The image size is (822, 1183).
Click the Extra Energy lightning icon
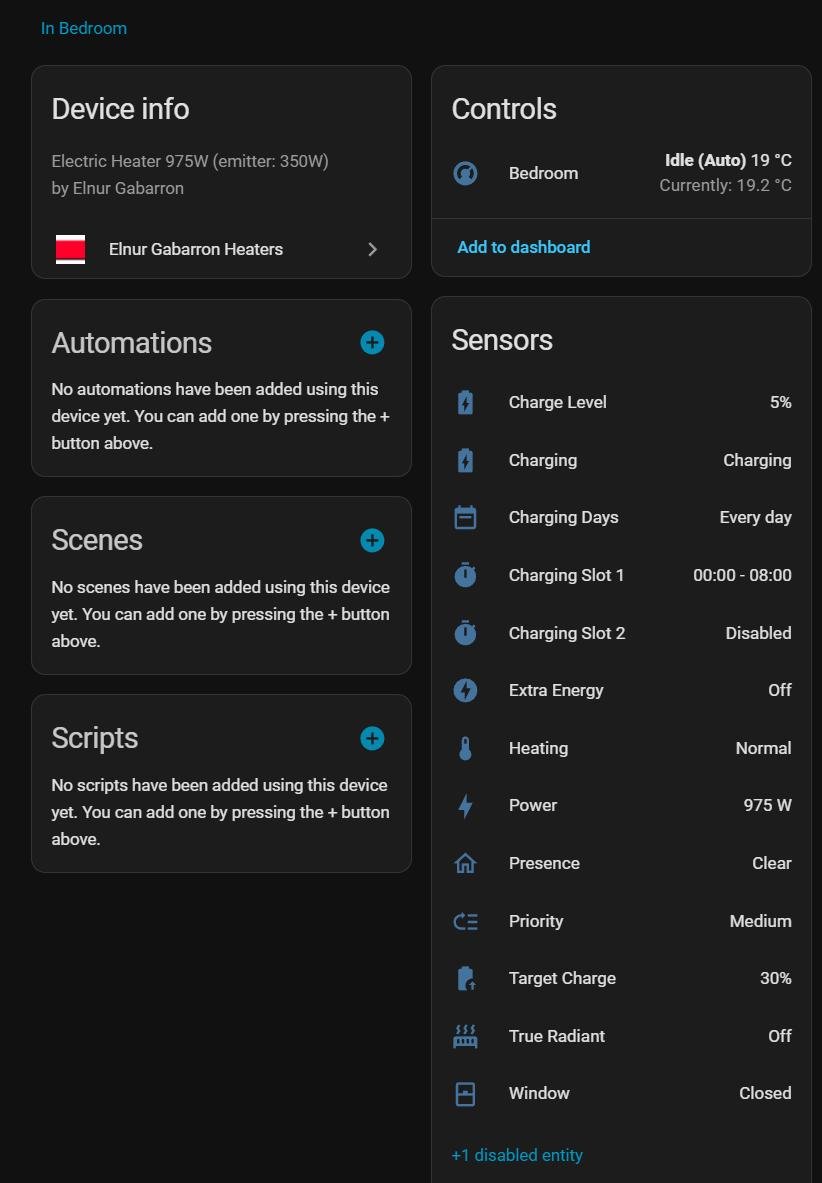coord(465,691)
